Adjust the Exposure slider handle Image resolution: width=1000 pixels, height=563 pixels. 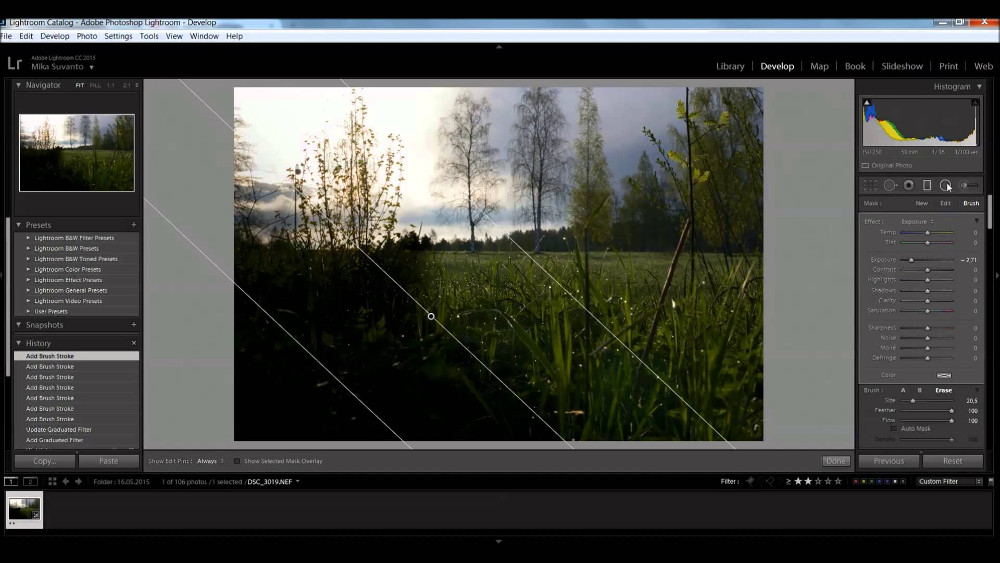pos(911,260)
